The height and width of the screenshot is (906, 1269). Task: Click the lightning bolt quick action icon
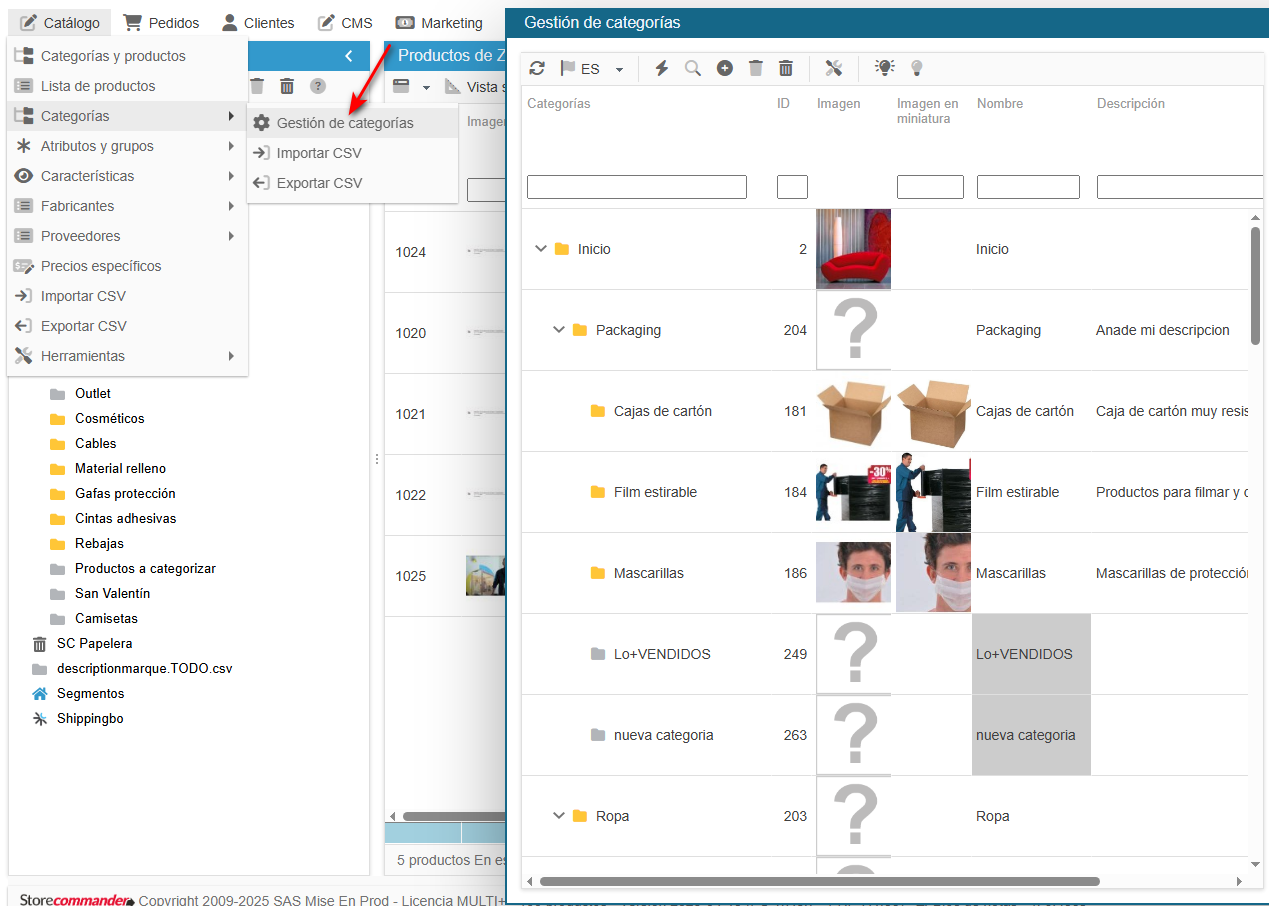[x=661, y=68]
